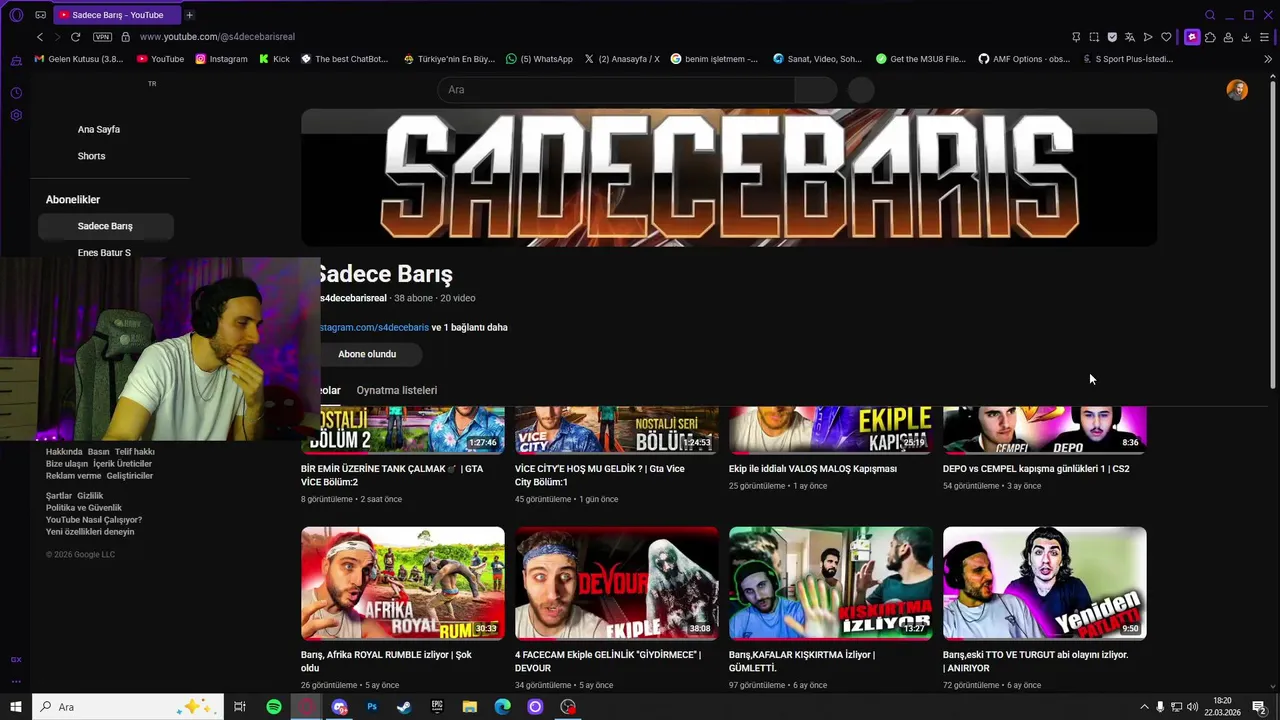Open the downloads panel icon

point(1246,37)
